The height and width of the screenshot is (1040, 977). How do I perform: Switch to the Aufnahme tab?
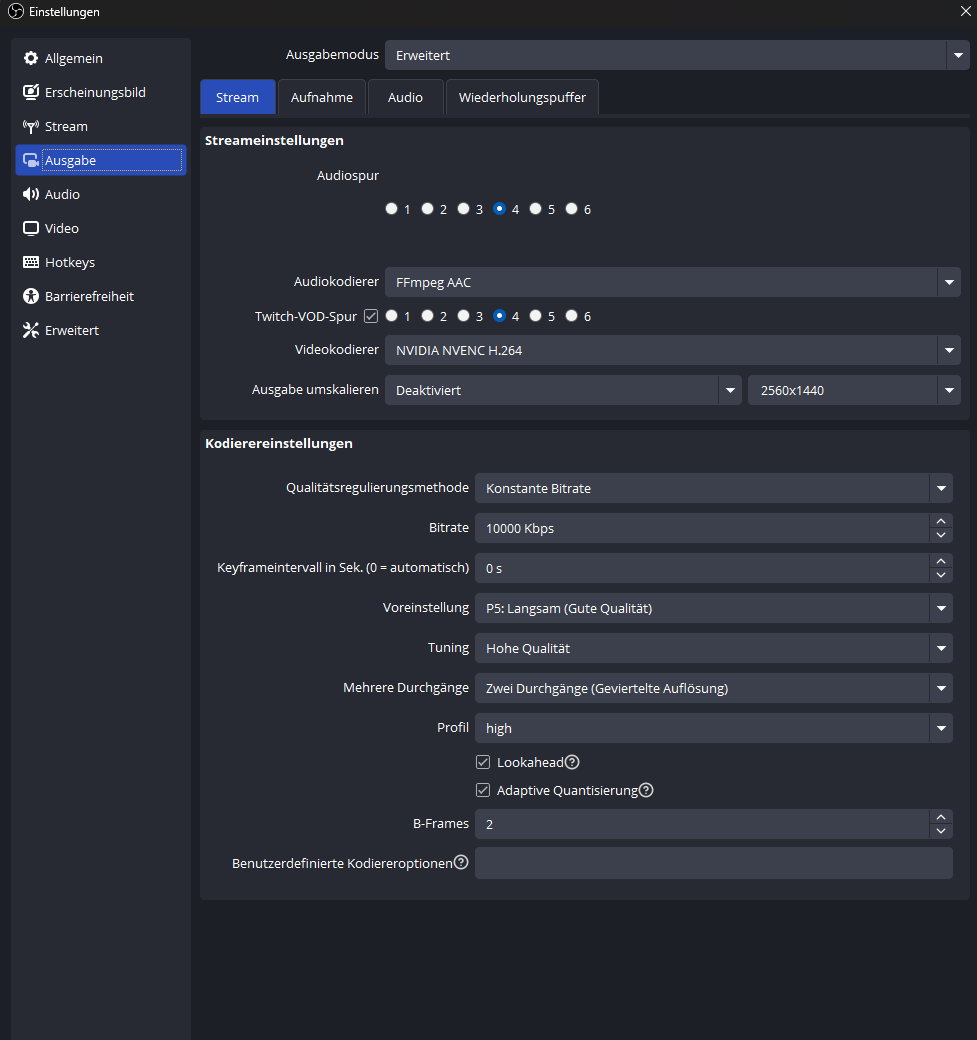[321, 97]
